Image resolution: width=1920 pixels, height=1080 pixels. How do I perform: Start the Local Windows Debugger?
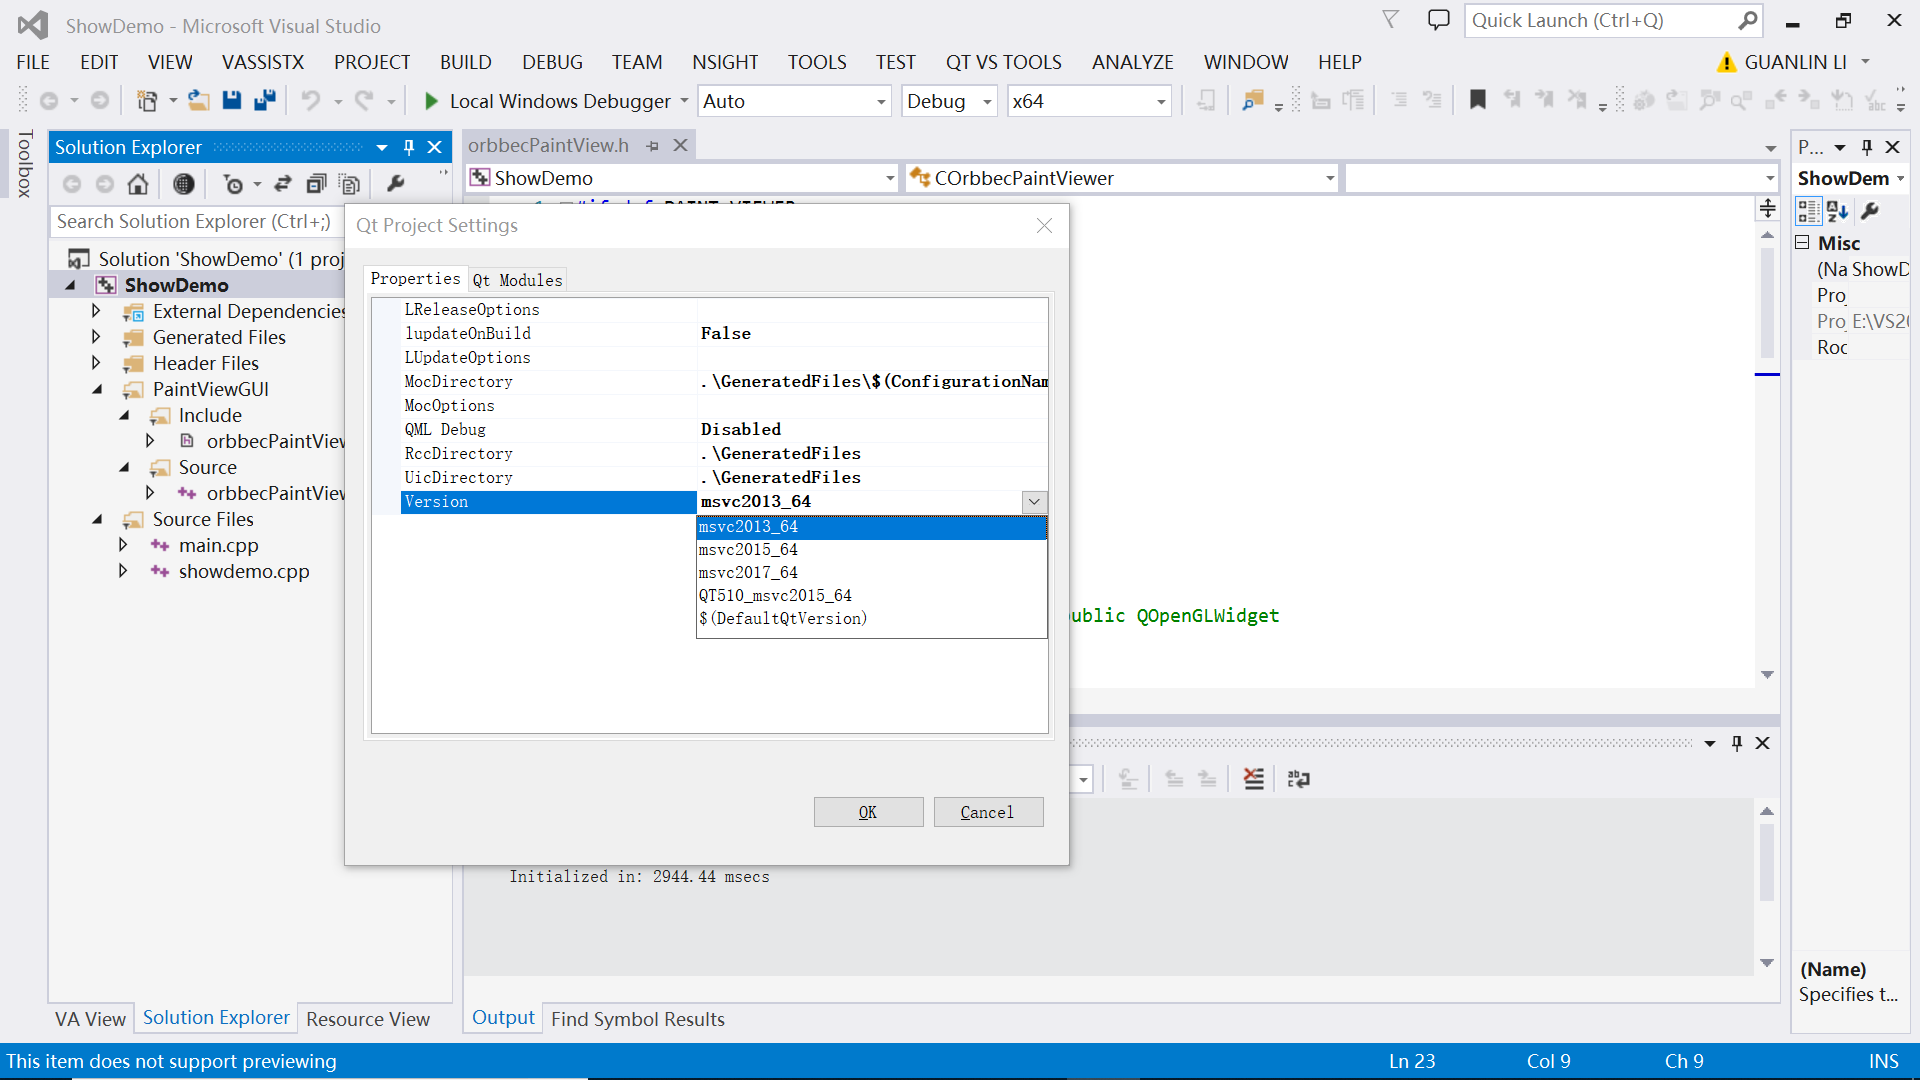coord(430,100)
